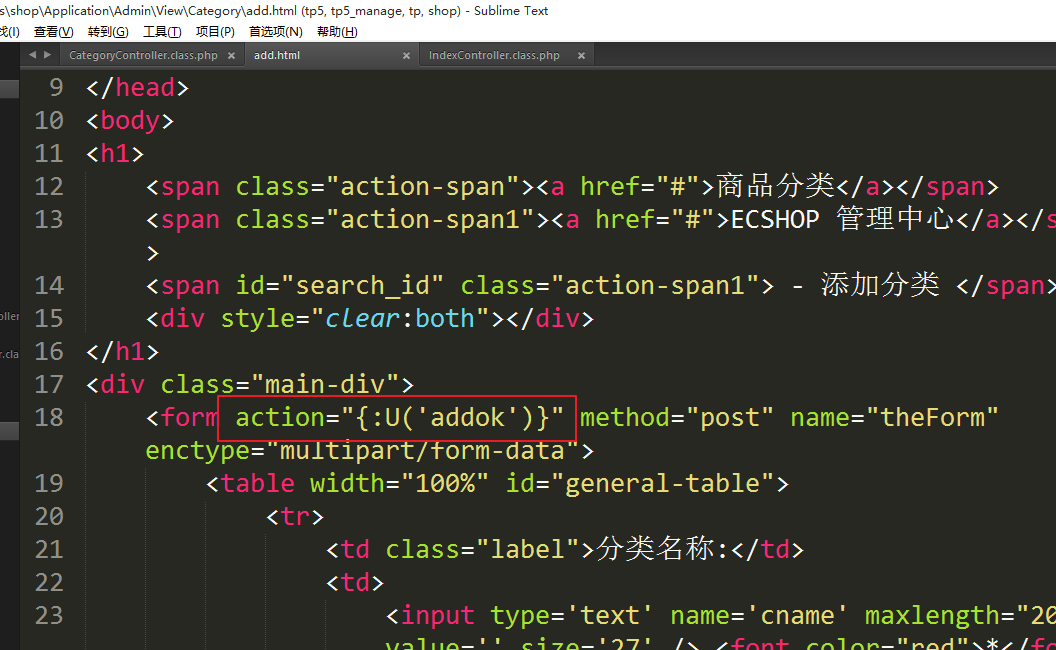Open the 帮助(H) menu
The width and height of the screenshot is (1056, 650).
[337, 32]
